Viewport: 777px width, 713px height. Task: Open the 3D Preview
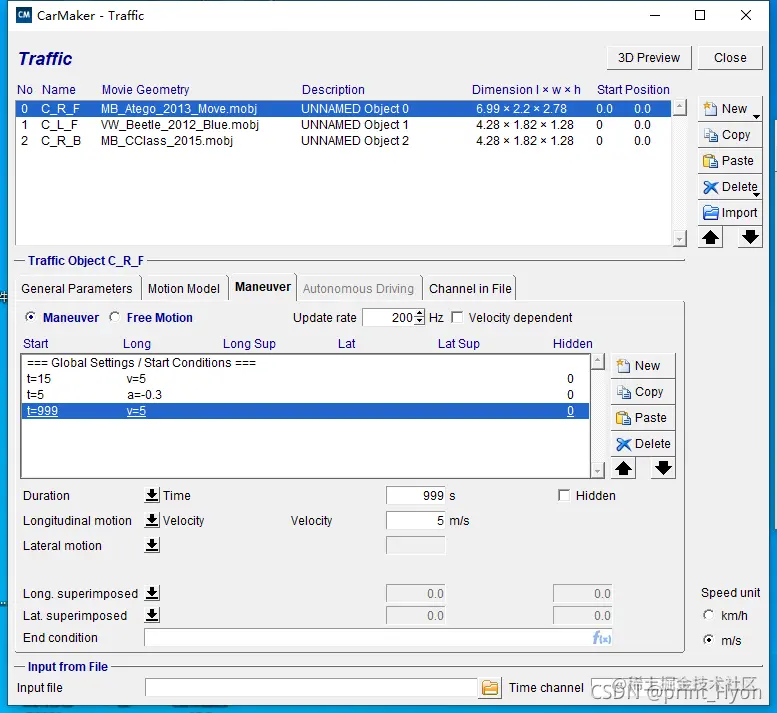coord(649,58)
